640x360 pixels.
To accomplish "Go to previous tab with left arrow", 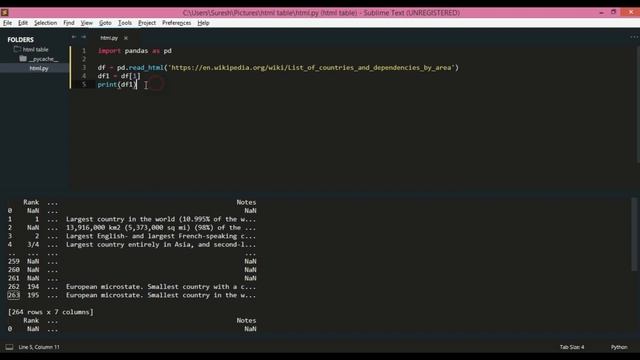I will [x=74, y=37].
